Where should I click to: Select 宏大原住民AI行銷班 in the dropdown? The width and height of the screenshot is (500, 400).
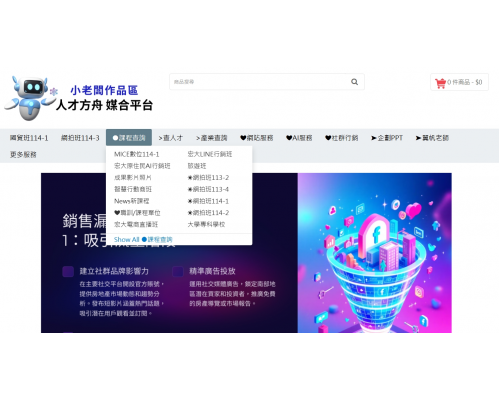[142, 166]
